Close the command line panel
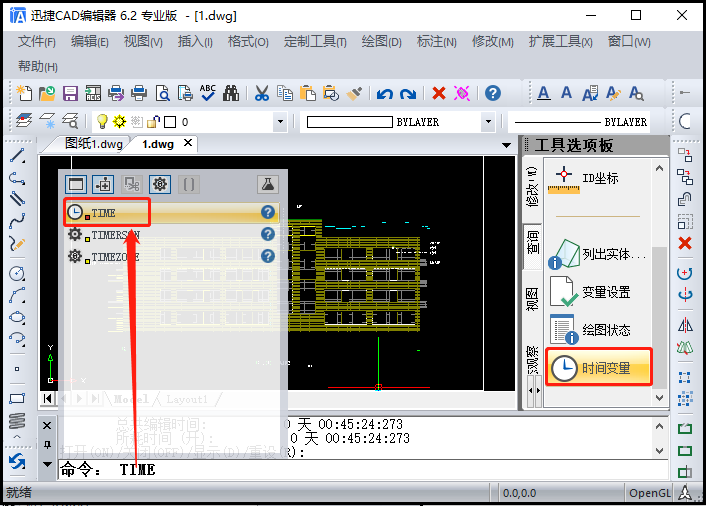 tap(47, 425)
